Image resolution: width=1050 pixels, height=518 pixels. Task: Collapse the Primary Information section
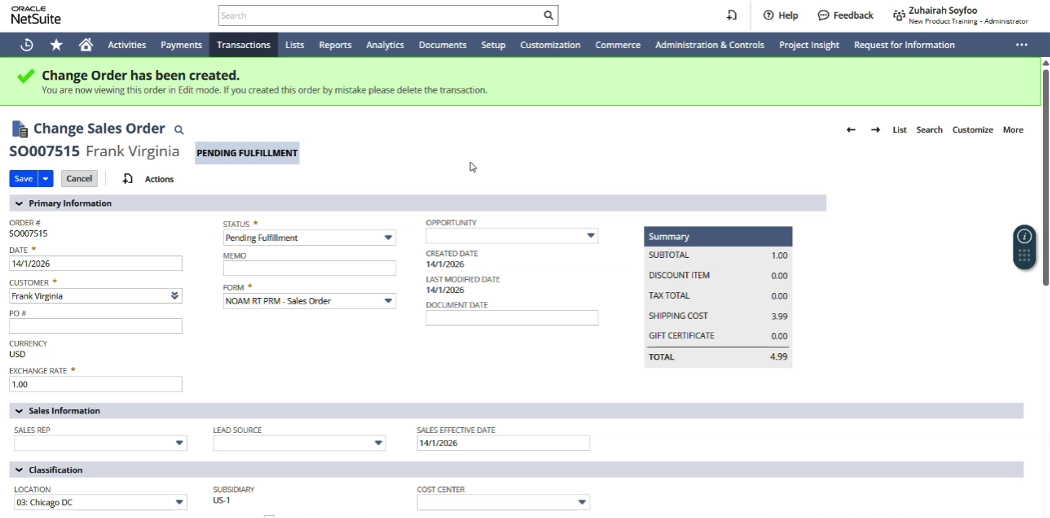(19, 204)
